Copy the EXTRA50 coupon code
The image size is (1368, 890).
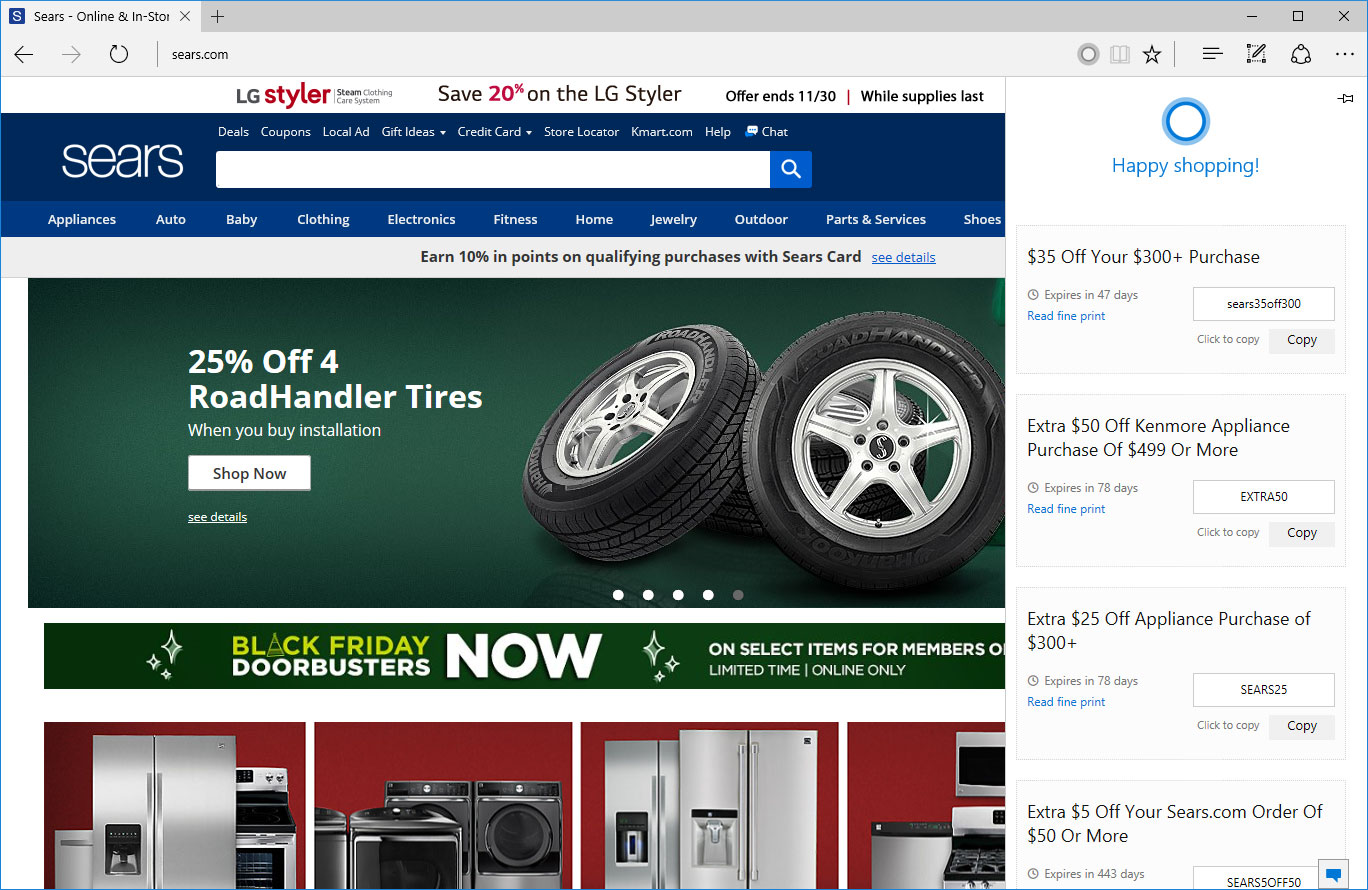1301,533
